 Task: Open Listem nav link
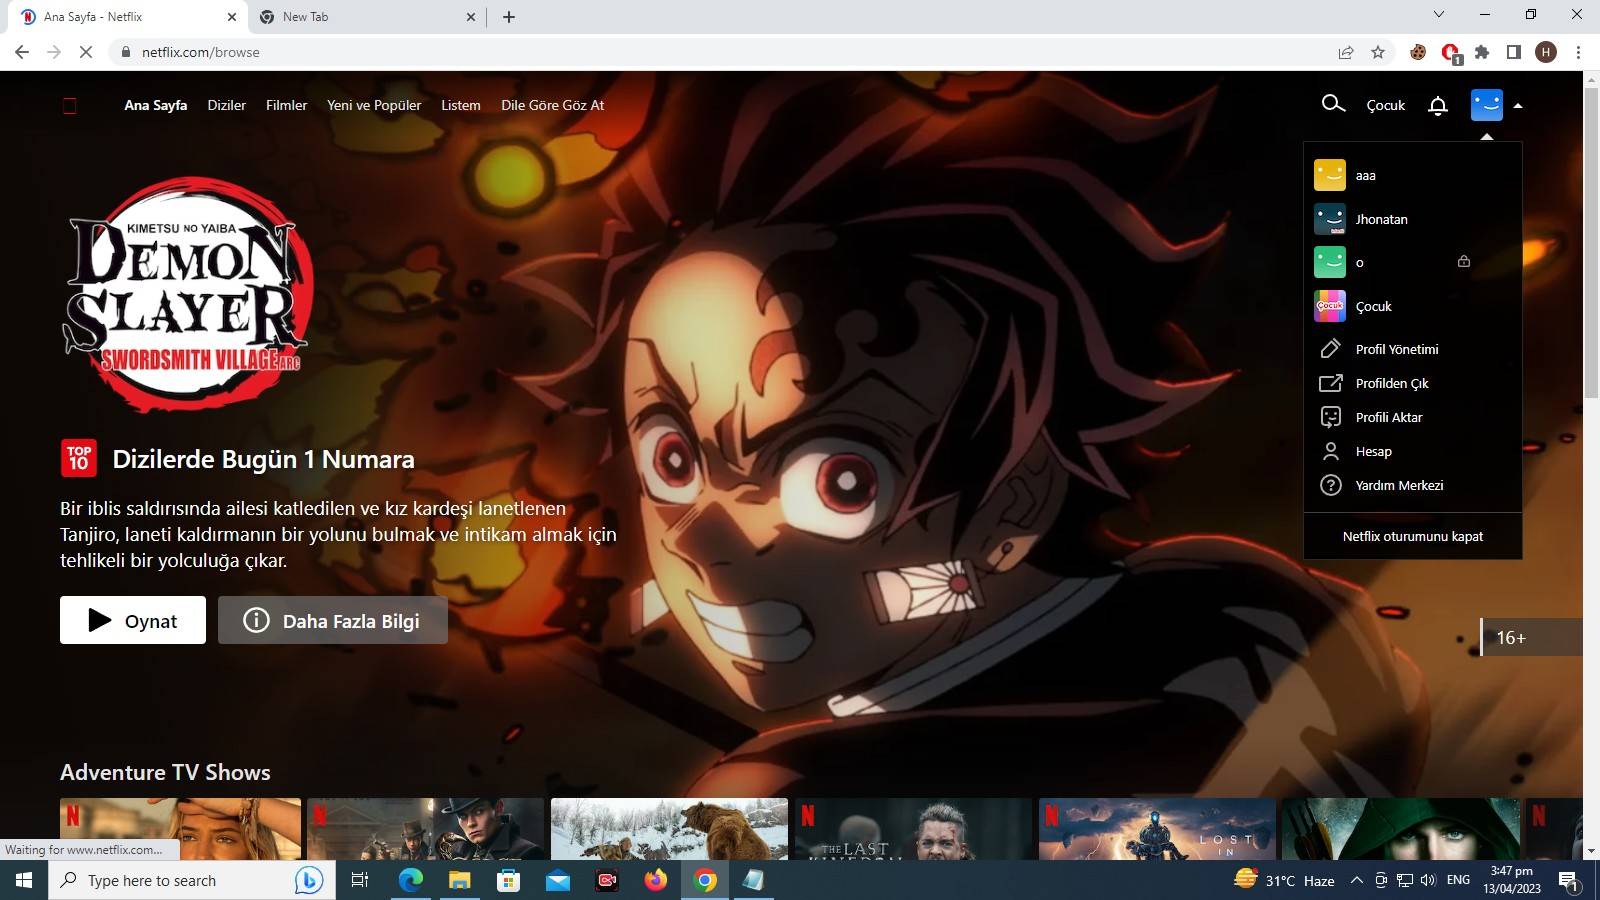(x=461, y=105)
